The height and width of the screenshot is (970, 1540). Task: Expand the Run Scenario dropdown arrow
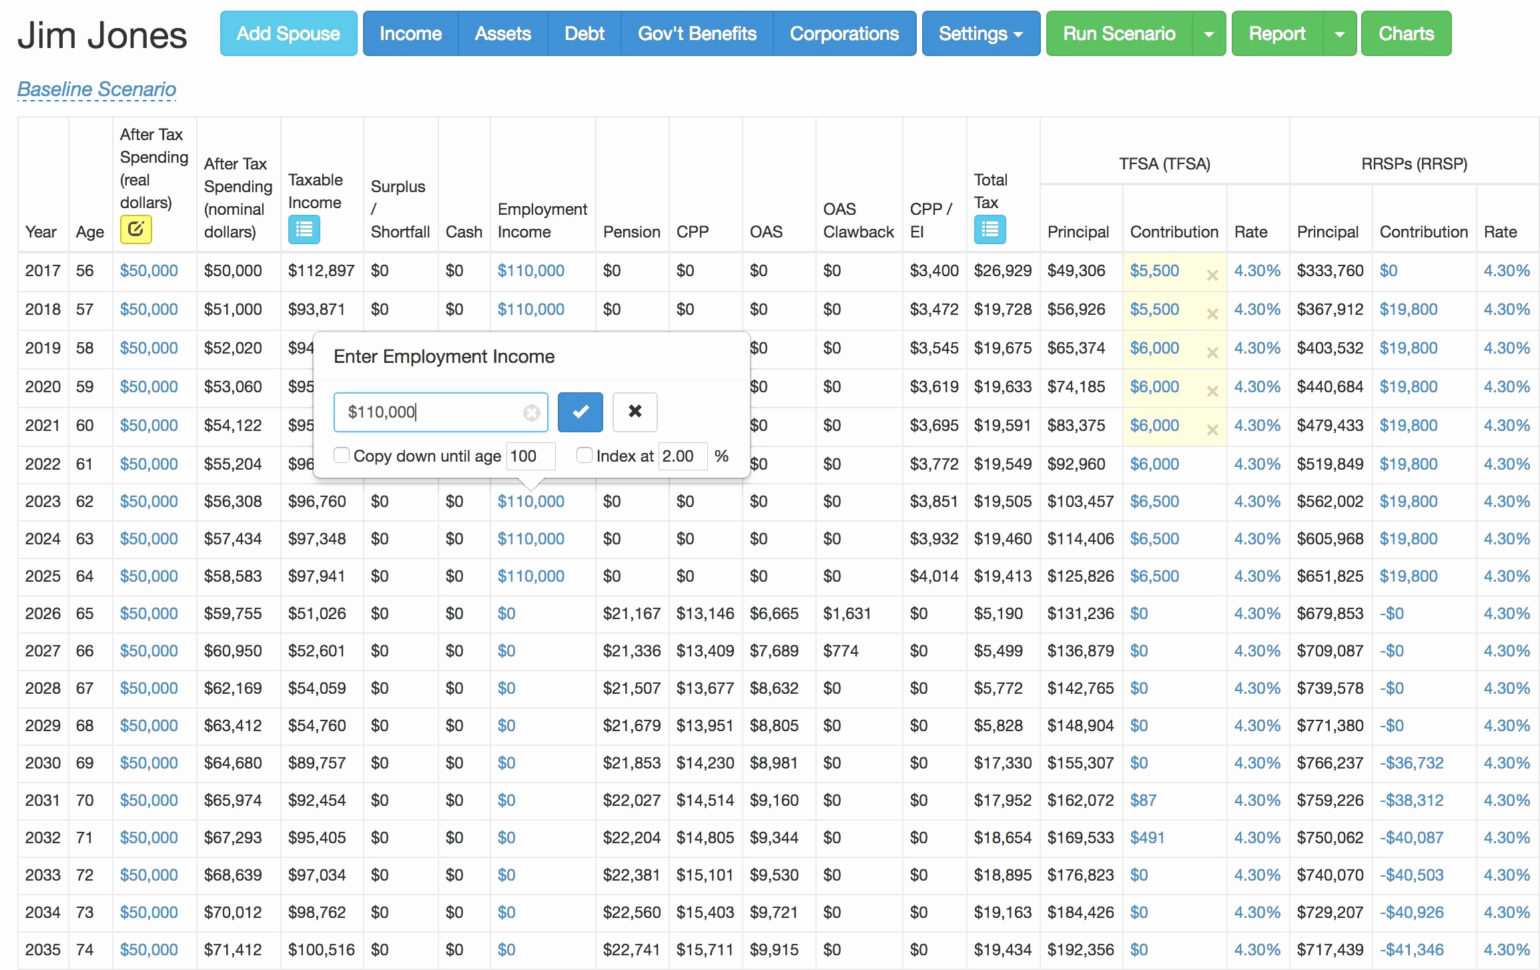click(x=1209, y=34)
